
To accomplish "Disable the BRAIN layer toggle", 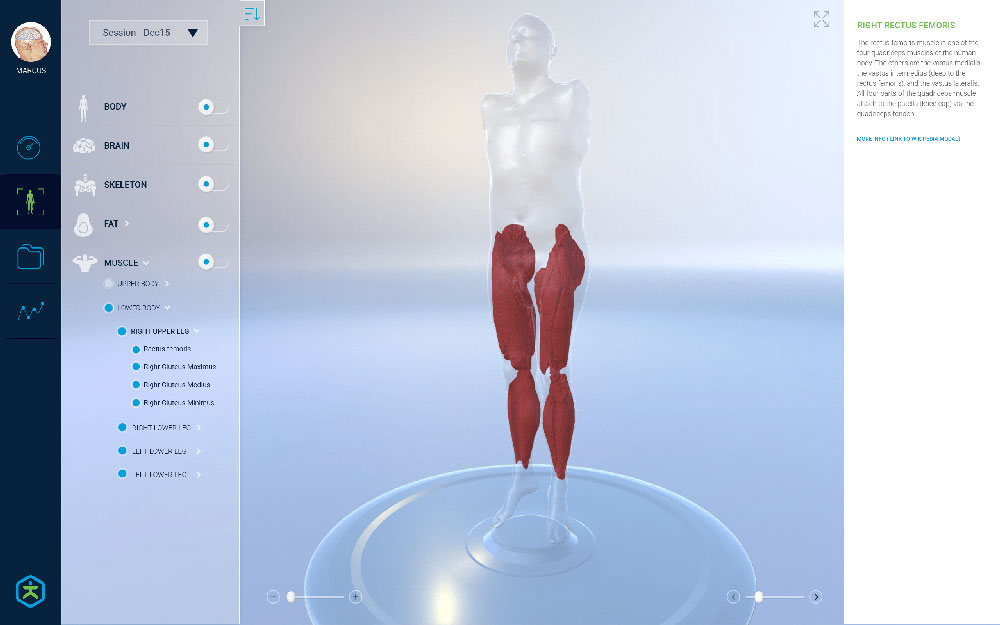I will (212, 144).
